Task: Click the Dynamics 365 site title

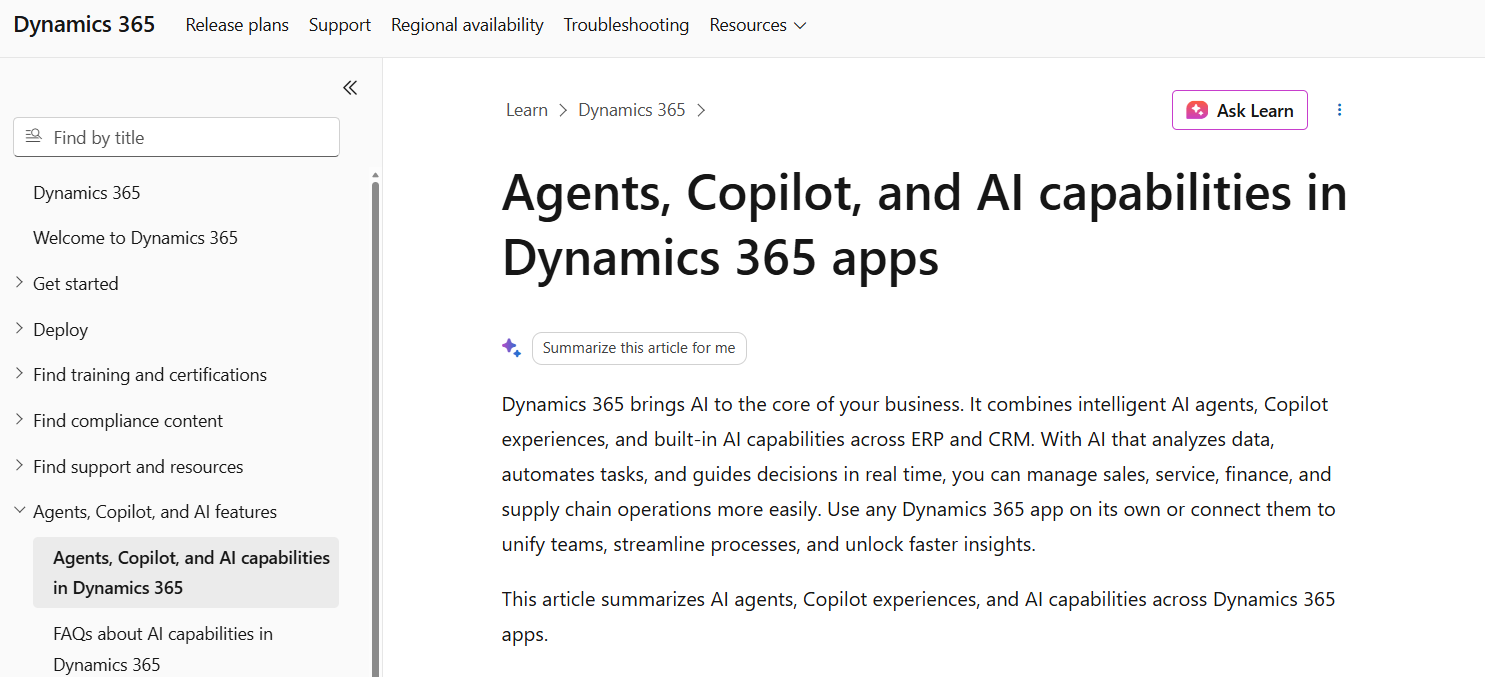Action: point(84,25)
